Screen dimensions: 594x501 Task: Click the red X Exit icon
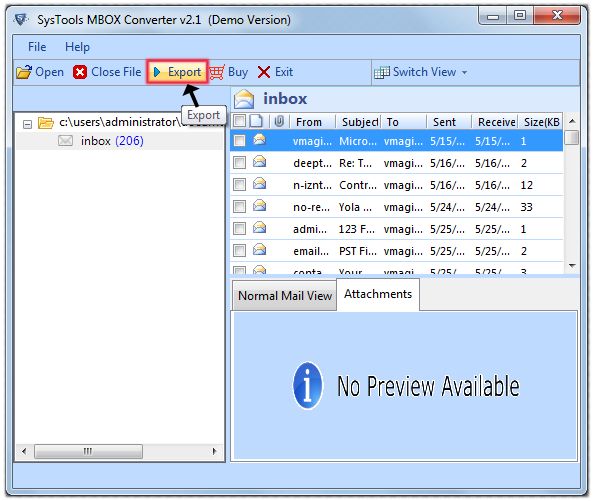264,72
